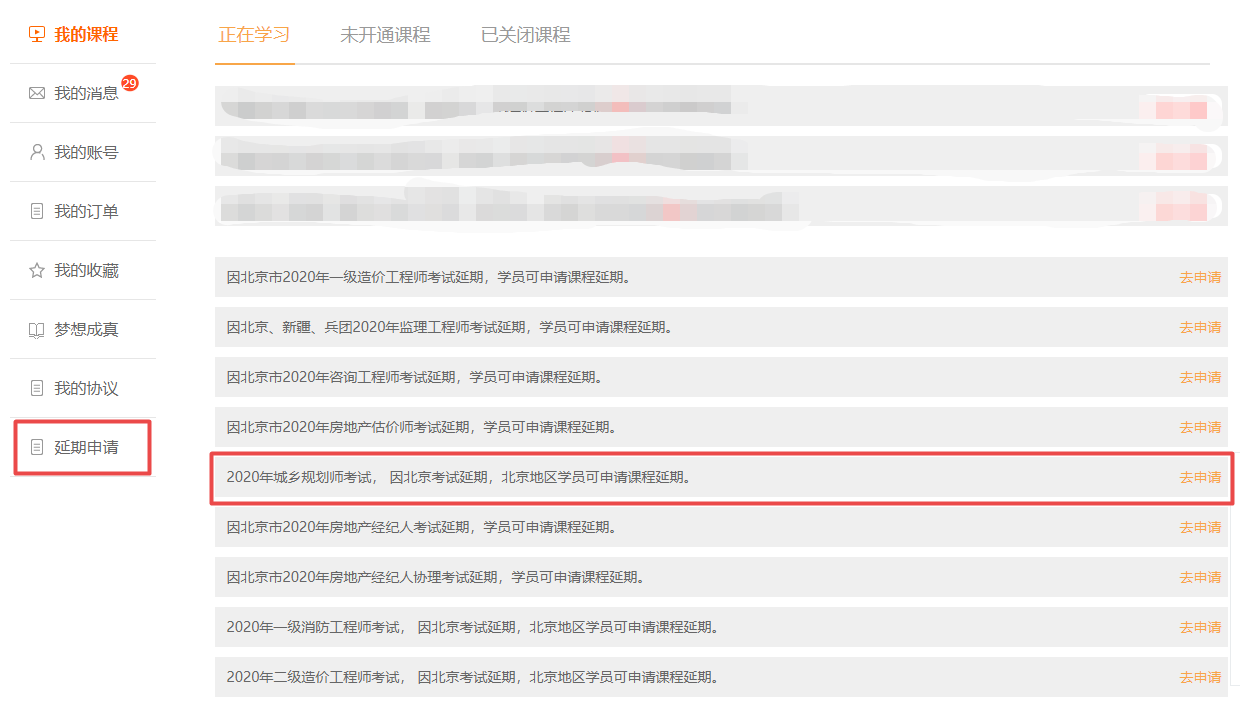This screenshot has width=1240, height=711.
Task: Open 我的订单 via the document icon
Action: coord(37,211)
